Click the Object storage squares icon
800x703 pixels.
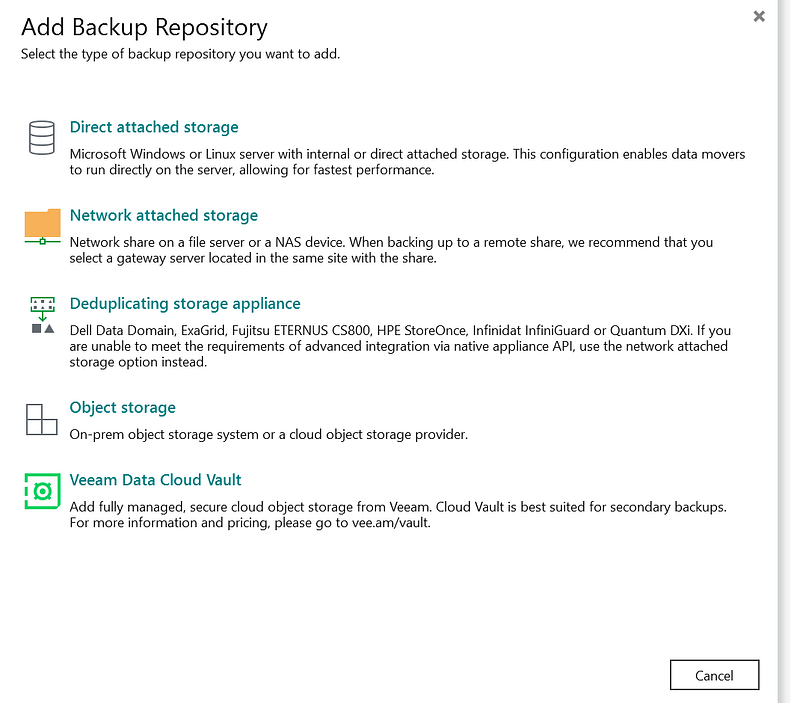click(x=42, y=419)
